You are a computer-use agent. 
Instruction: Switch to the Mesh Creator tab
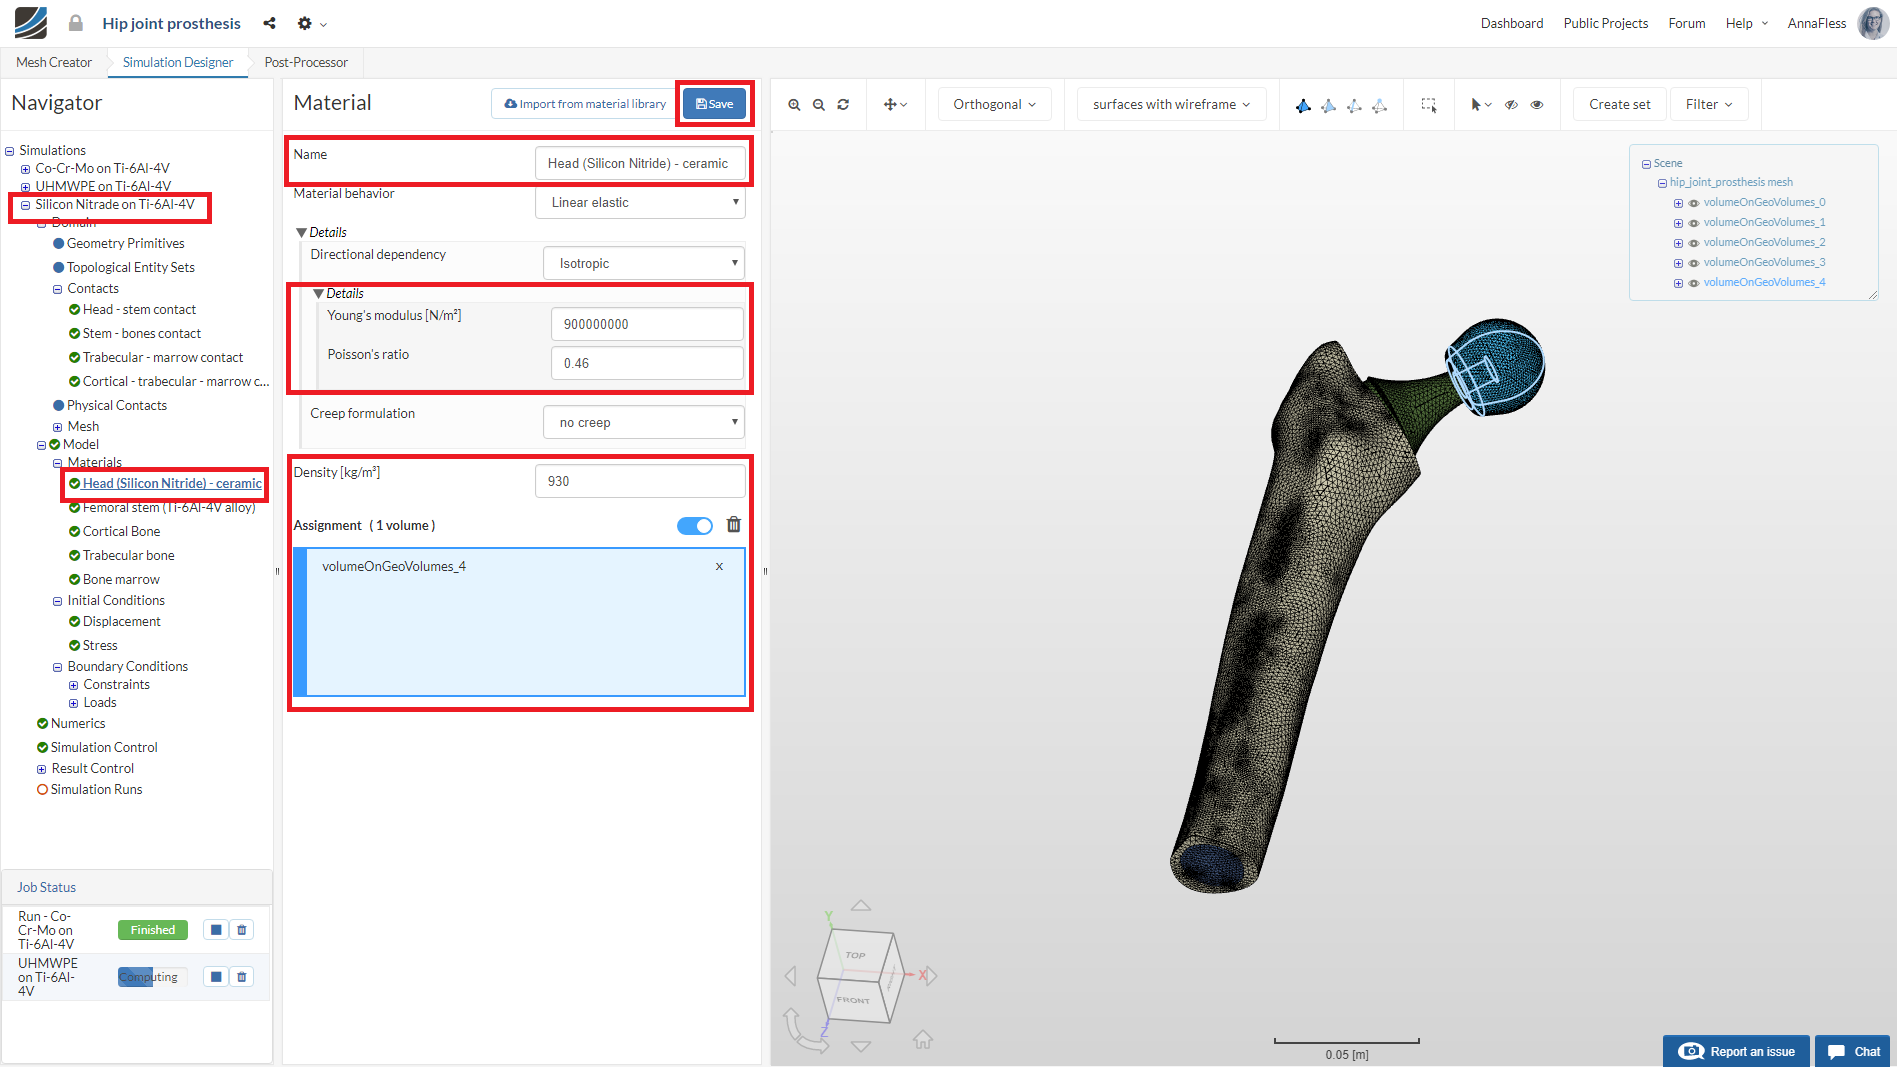(54, 62)
